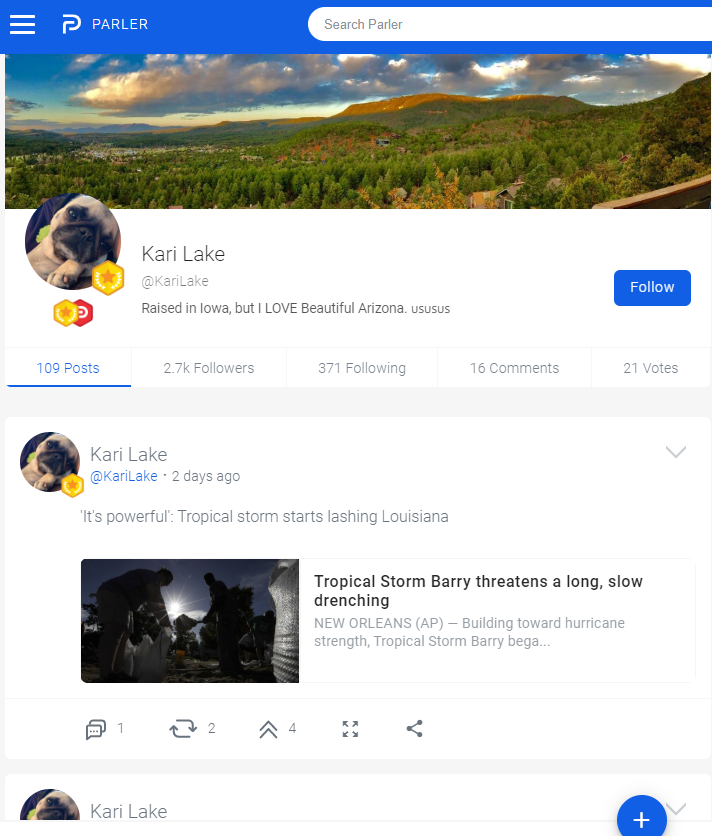Expand the post to fullscreen view

(x=350, y=729)
